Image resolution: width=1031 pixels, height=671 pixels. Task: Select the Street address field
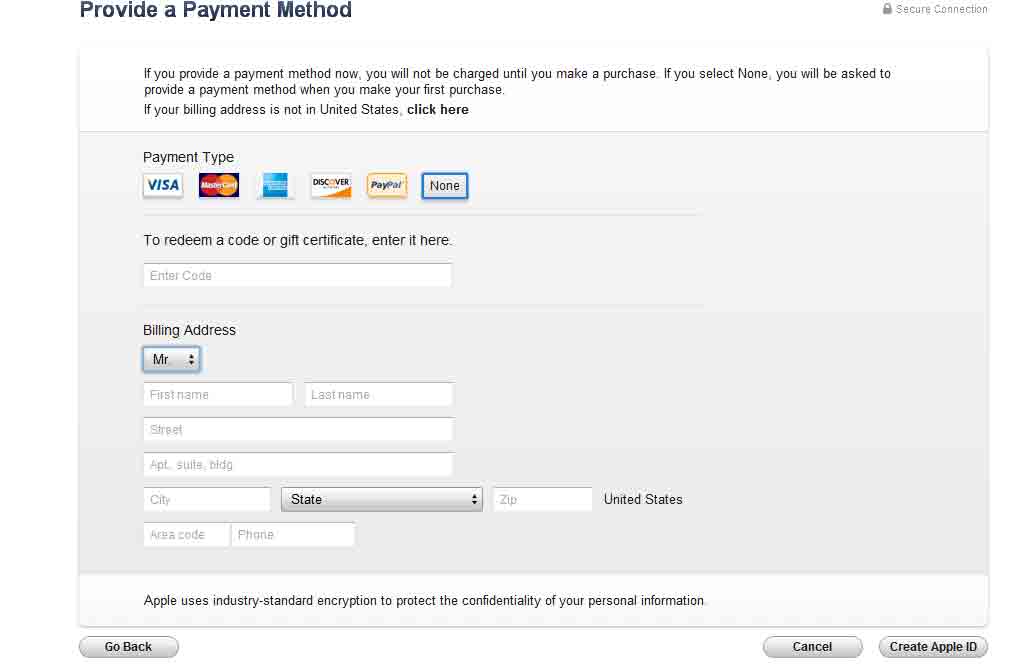click(x=298, y=429)
